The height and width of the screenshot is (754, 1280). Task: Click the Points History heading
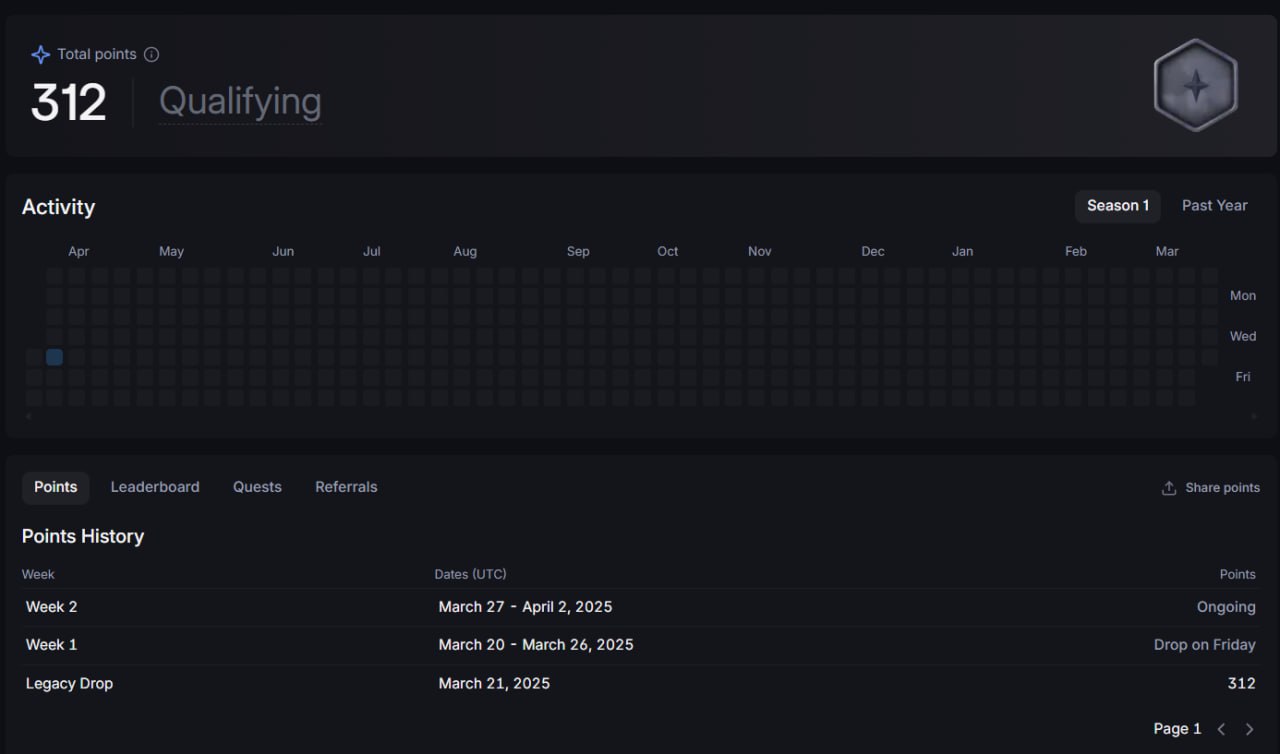click(83, 536)
